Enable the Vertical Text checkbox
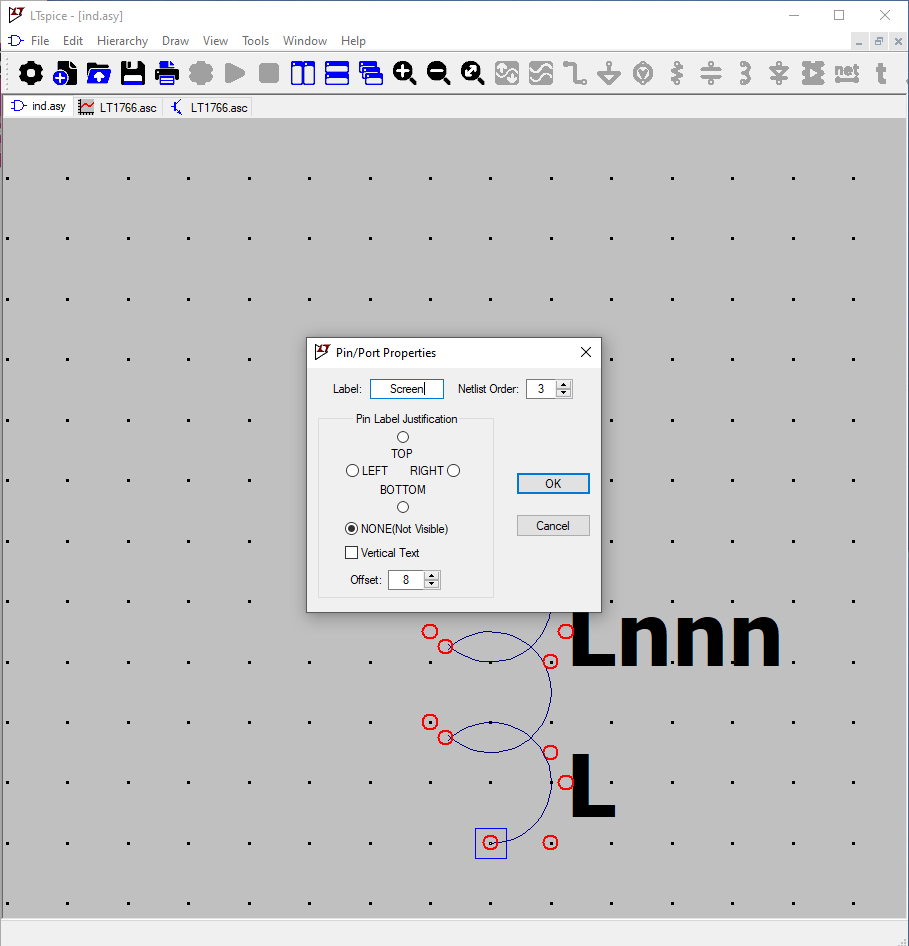 click(x=351, y=553)
